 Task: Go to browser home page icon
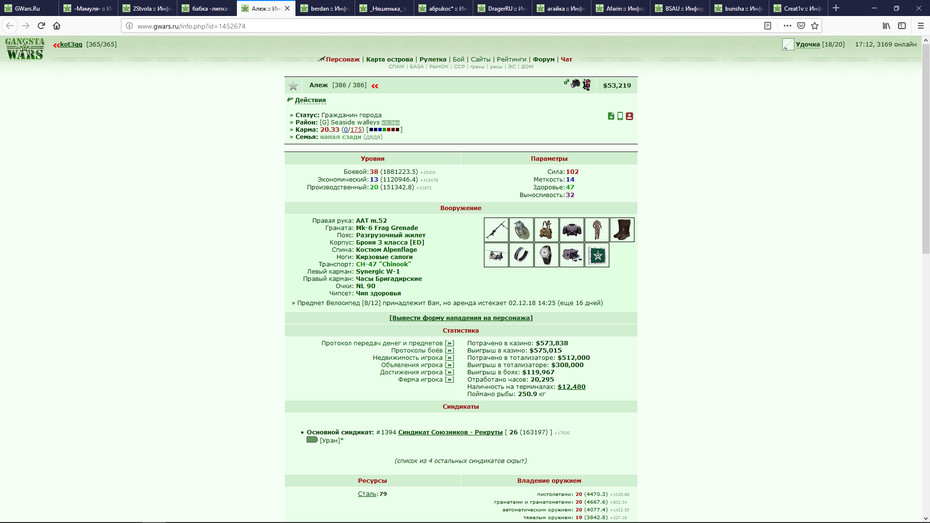click(x=57, y=25)
